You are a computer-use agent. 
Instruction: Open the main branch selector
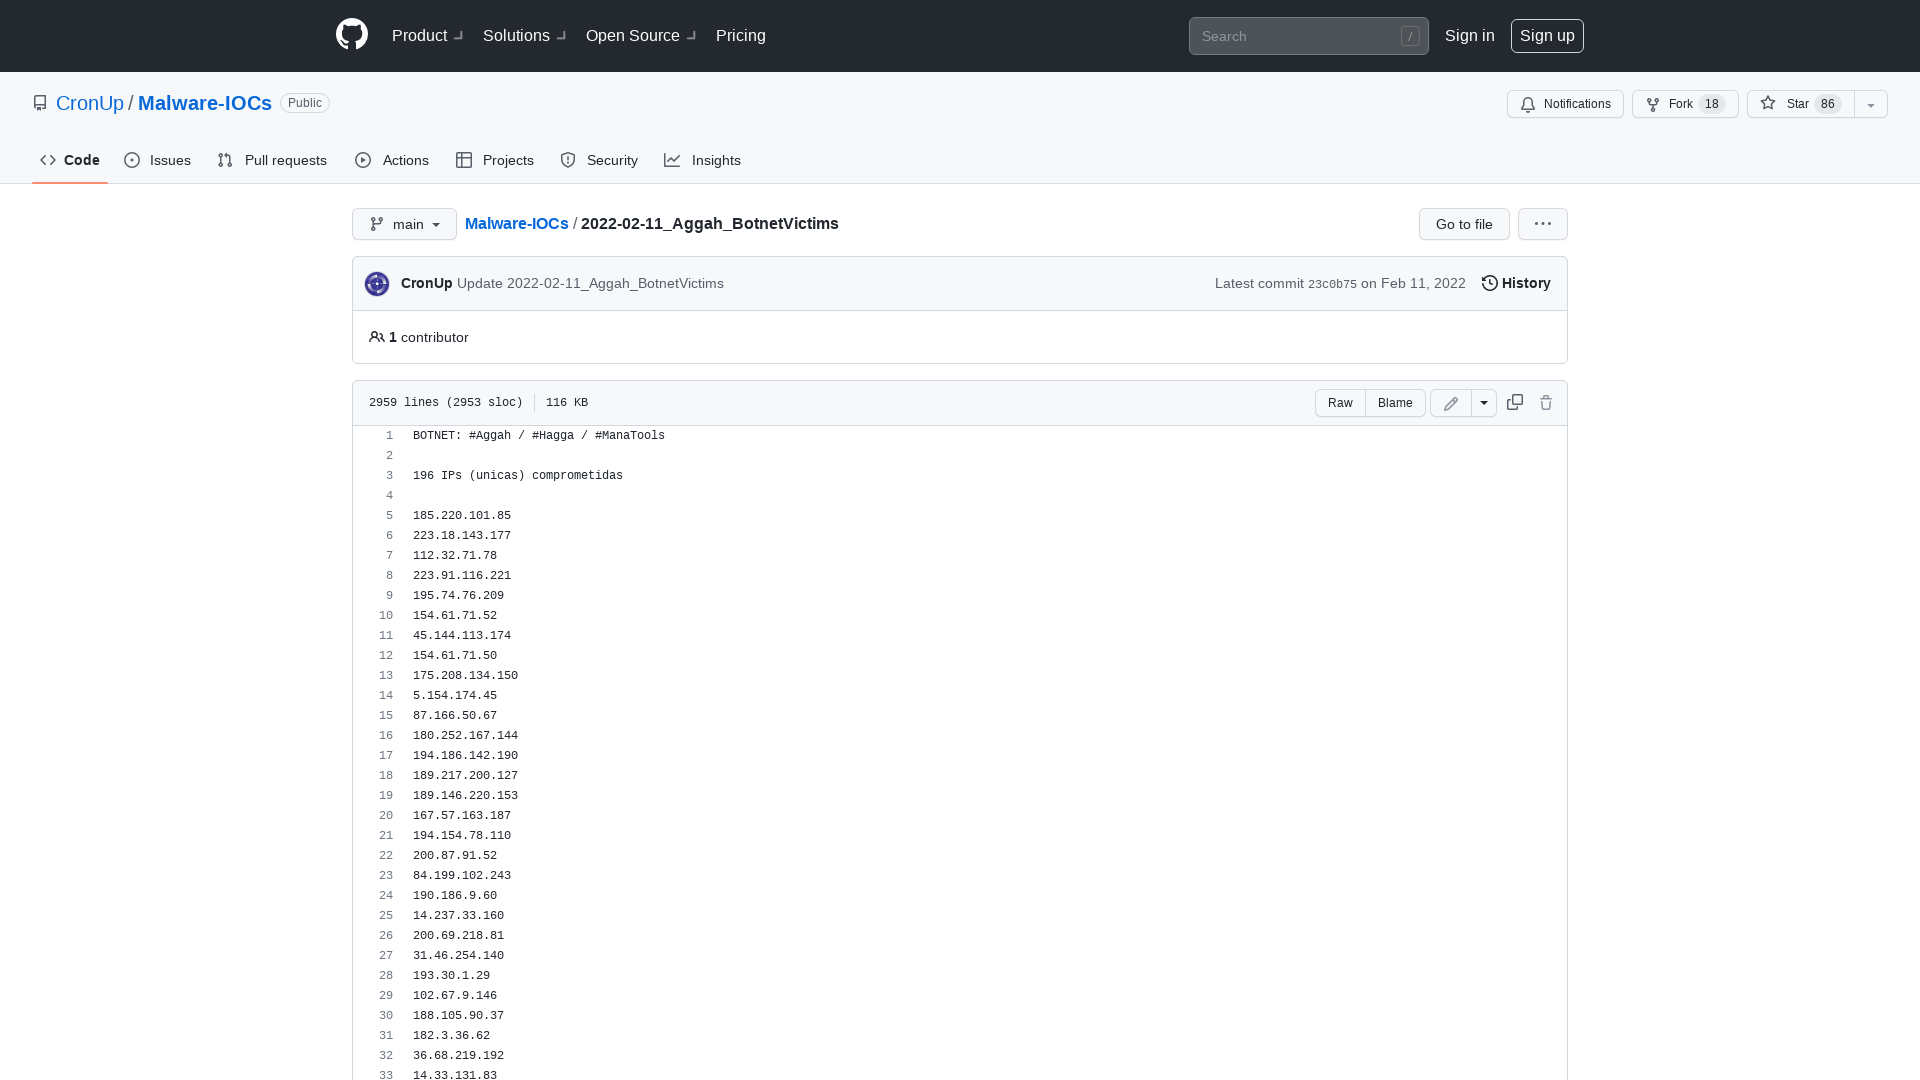(x=404, y=224)
